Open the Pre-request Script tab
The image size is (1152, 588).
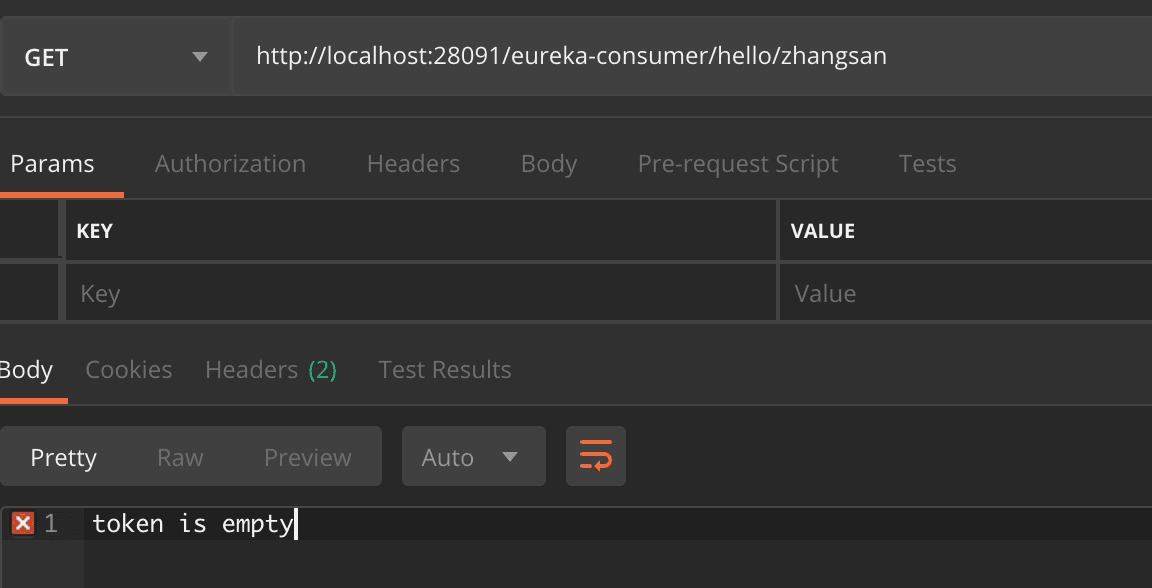(x=738, y=164)
